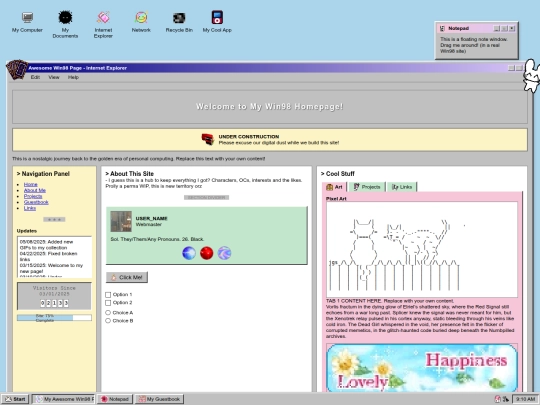540x405 pixels.
Task: Click the ASCII cats pixel art image
Action: [422, 250]
